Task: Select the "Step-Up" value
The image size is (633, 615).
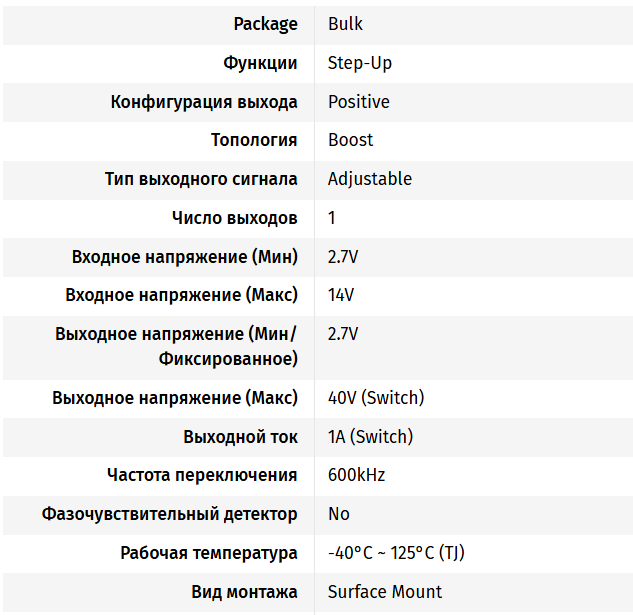Action: click(359, 63)
